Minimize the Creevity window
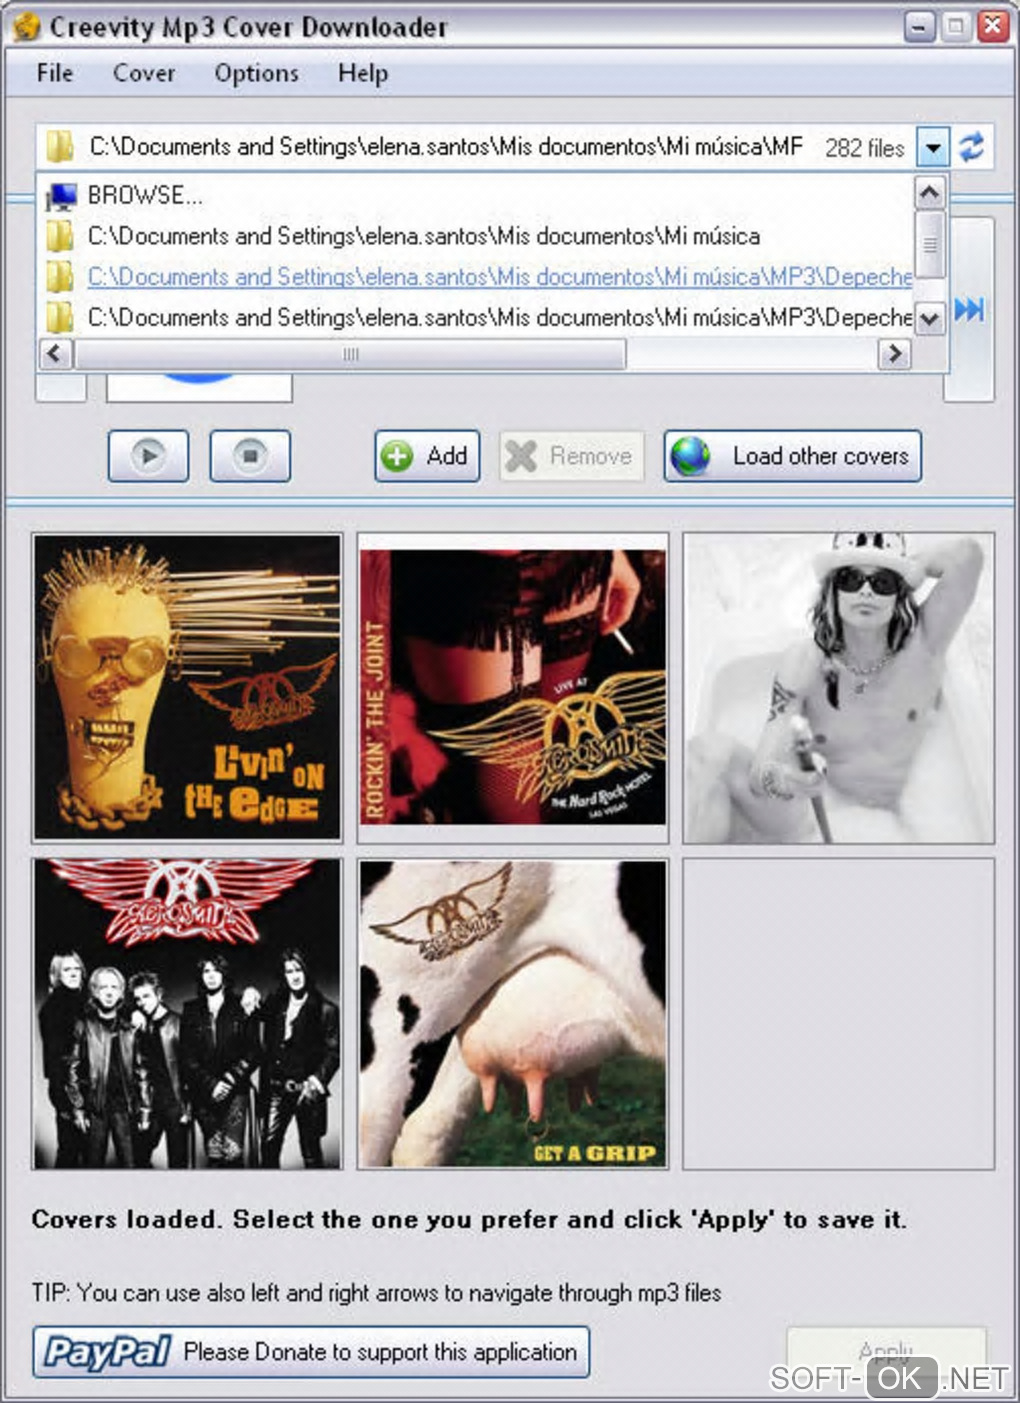 pyautogui.click(x=919, y=26)
